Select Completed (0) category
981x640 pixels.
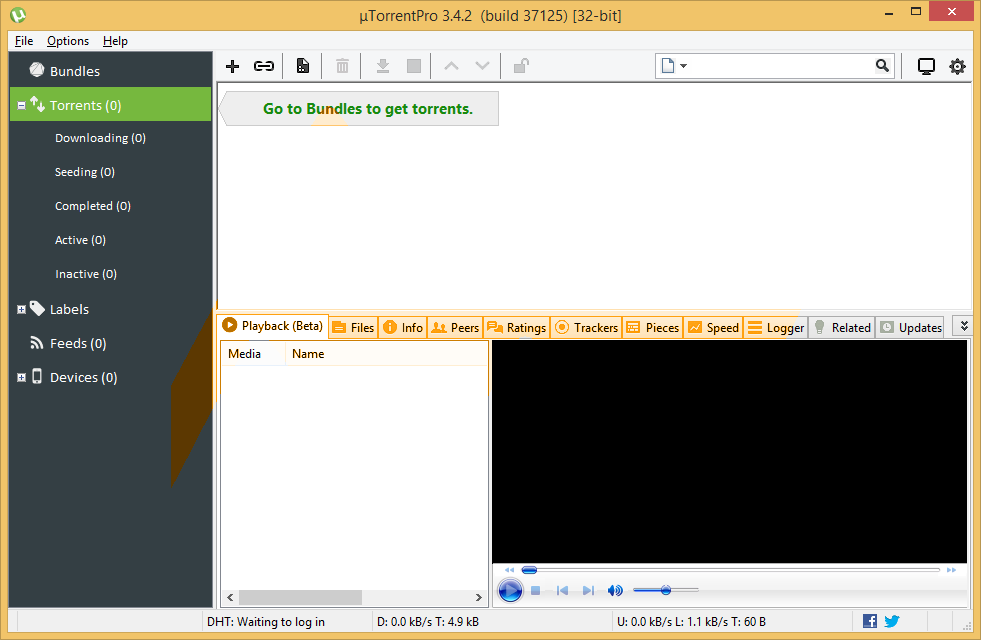[93, 206]
